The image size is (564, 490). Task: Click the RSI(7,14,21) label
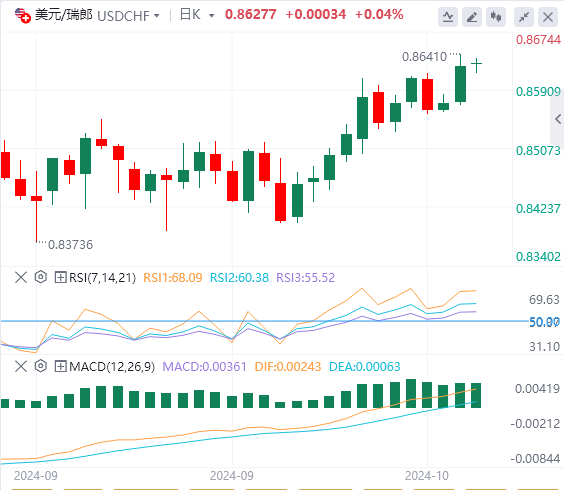click(x=103, y=278)
